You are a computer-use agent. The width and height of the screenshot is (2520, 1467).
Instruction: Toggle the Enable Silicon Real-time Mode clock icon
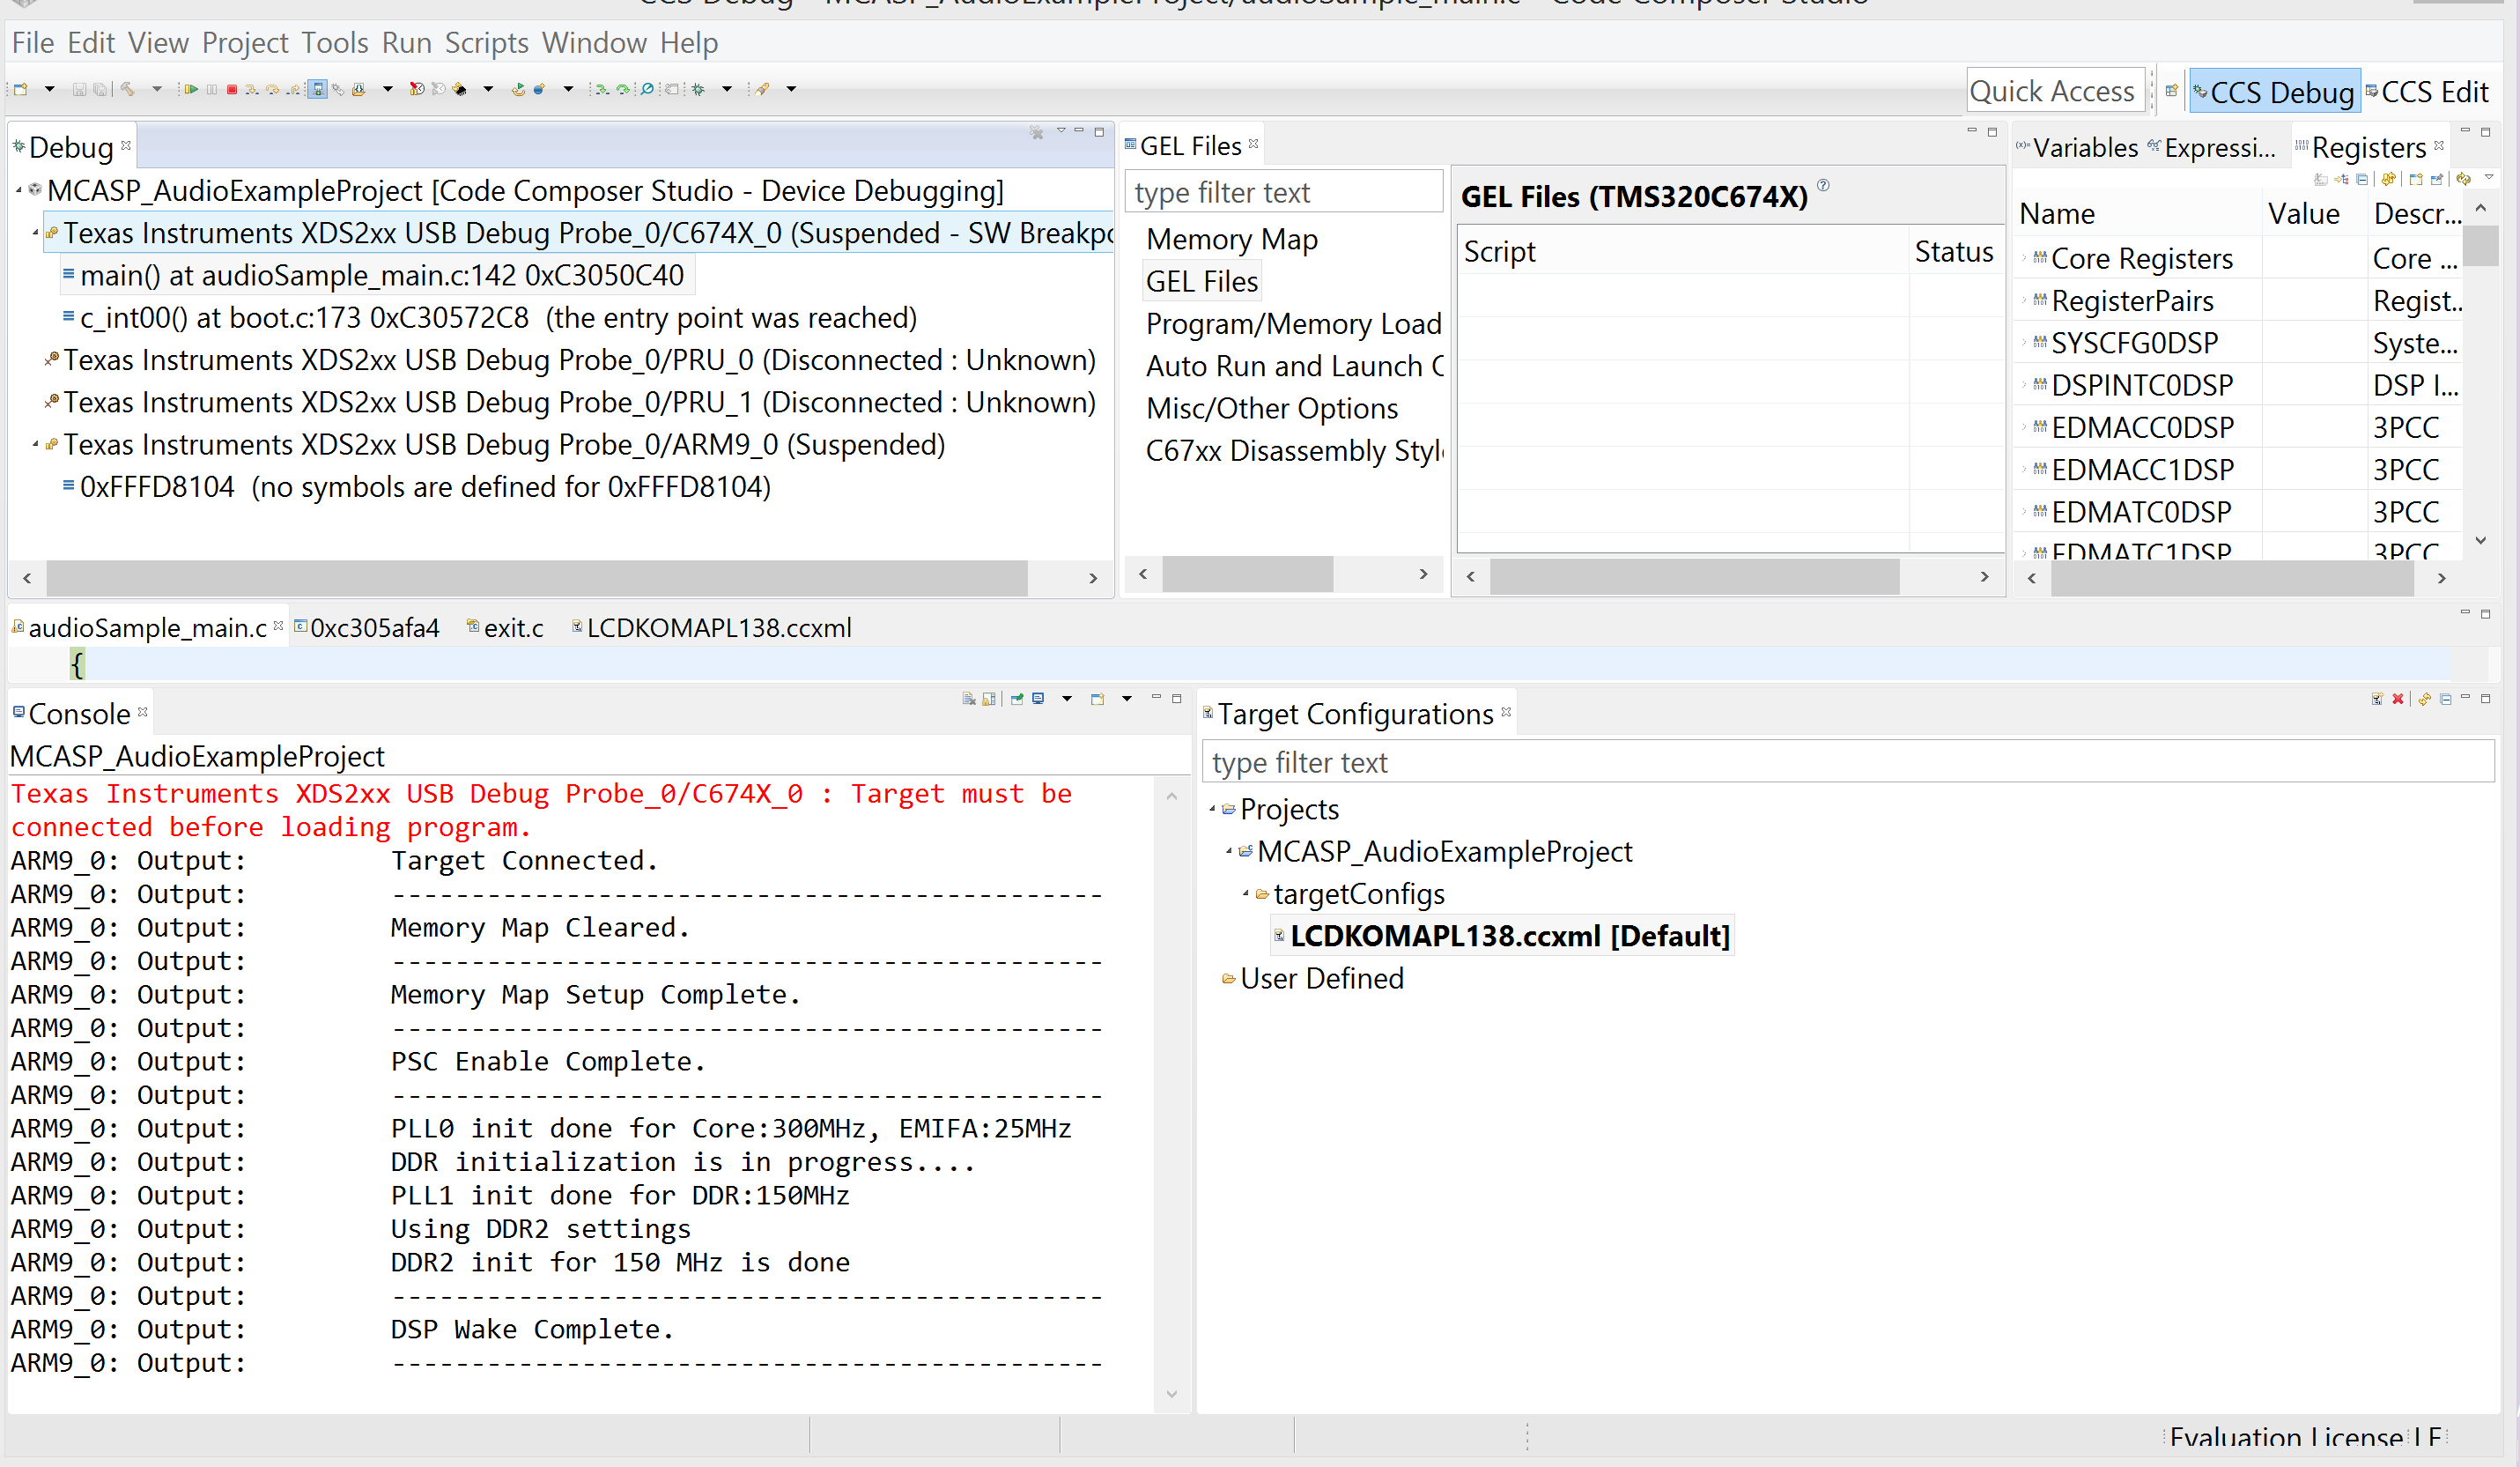click(417, 89)
